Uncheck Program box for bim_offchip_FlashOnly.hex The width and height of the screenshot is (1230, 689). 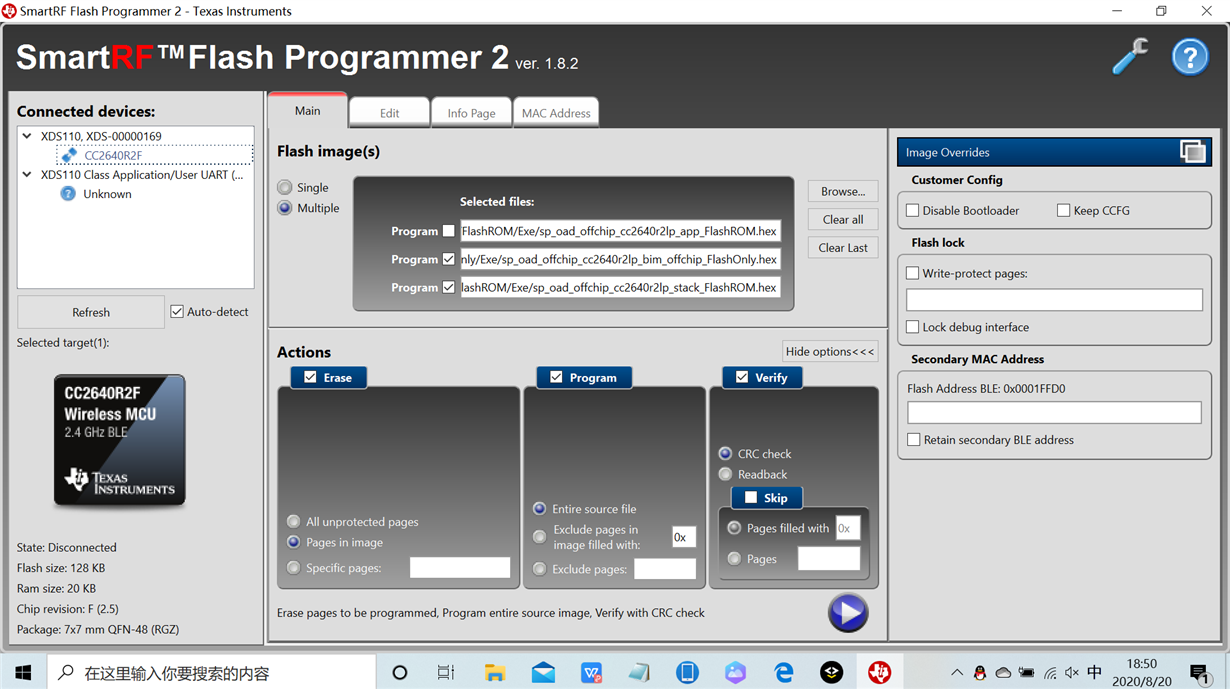tap(448, 259)
